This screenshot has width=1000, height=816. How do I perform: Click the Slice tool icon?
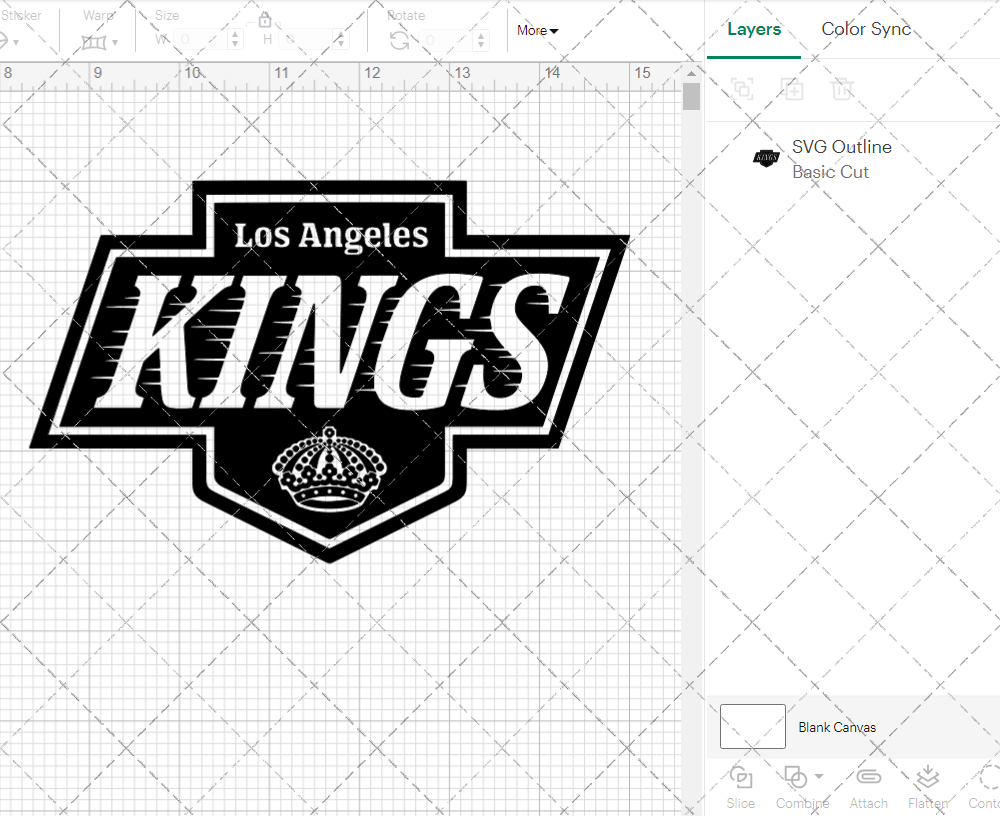[x=741, y=778]
